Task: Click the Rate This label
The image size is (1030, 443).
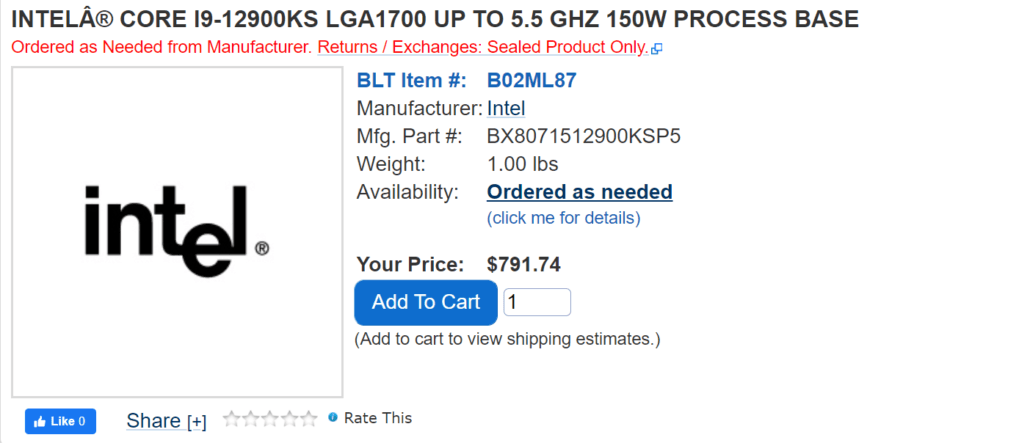Action: pyautogui.click(x=378, y=418)
